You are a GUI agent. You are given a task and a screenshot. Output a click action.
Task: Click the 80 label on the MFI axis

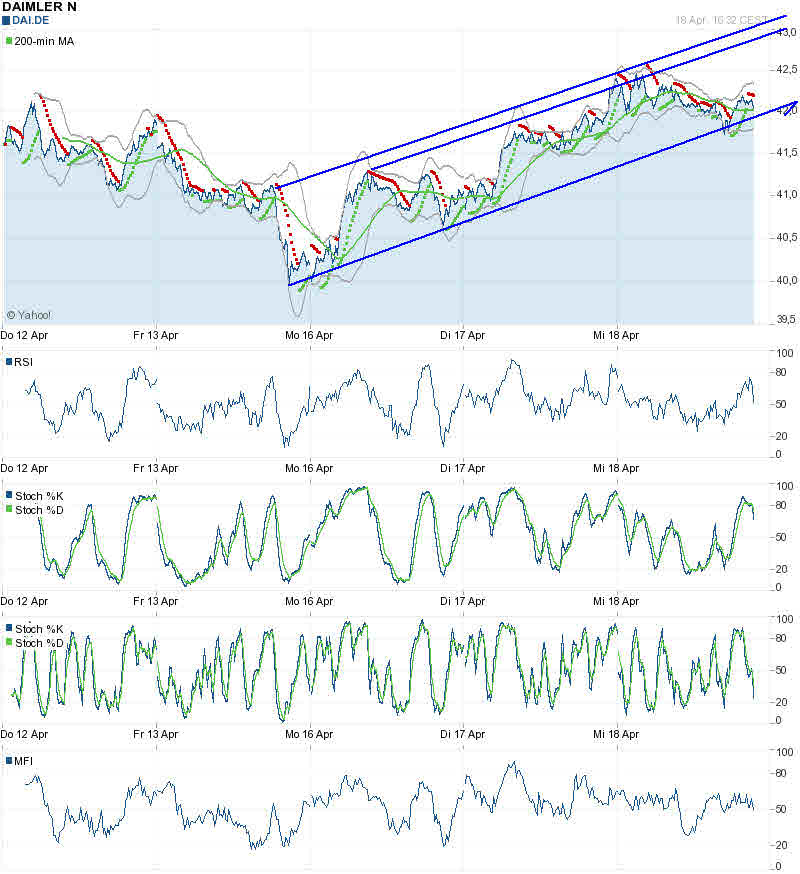tap(782, 773)
